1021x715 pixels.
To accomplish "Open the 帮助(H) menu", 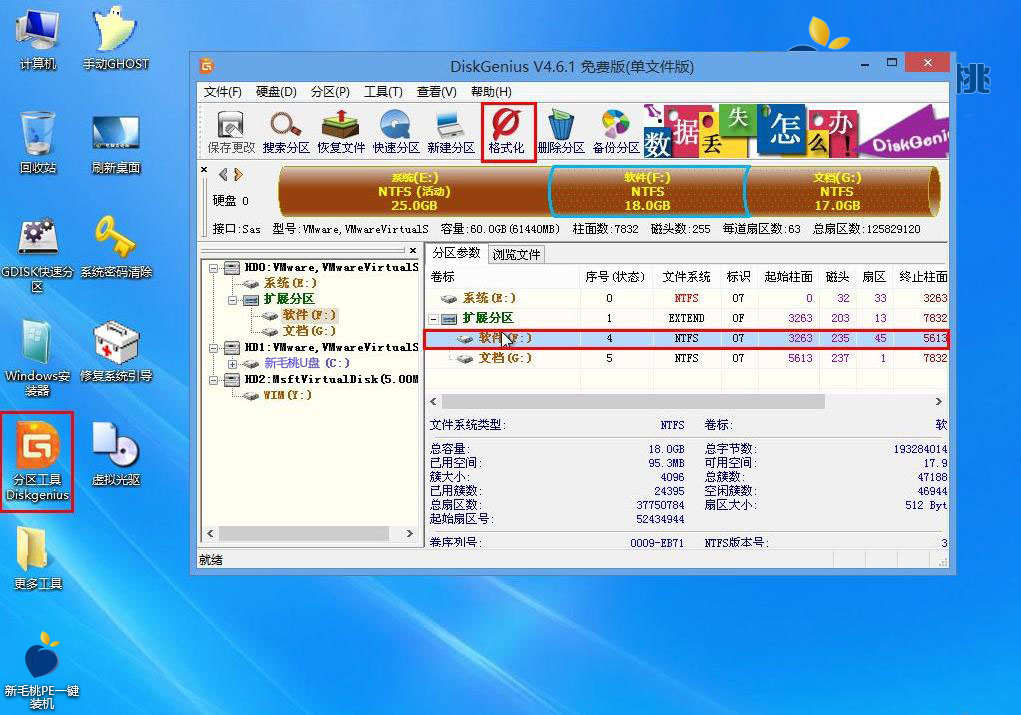I will [x=491, y=92].
